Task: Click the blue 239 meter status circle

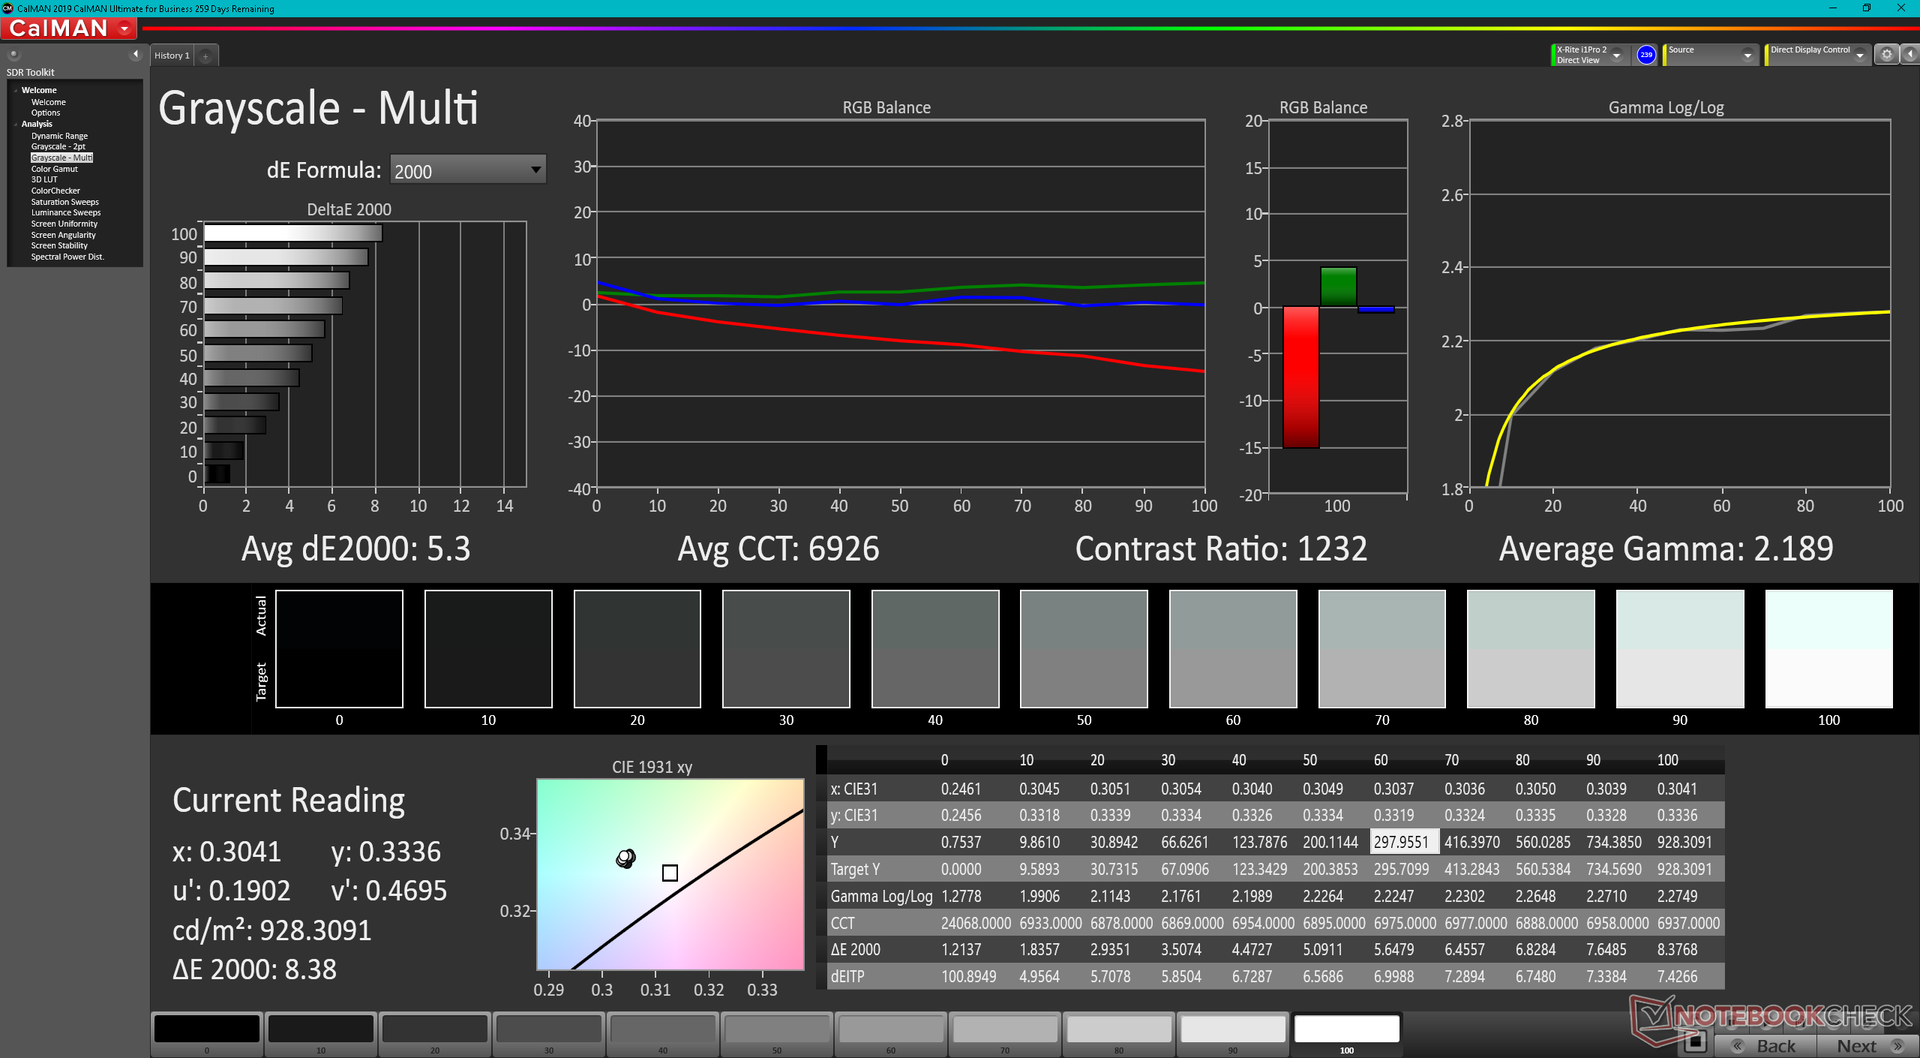Action: pos(1646,55)
